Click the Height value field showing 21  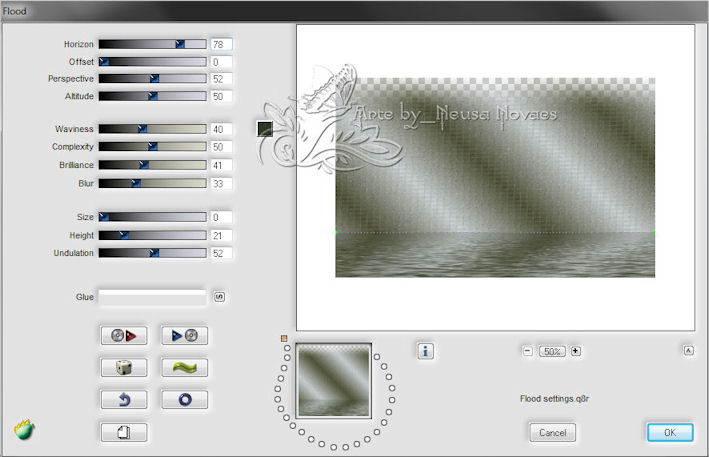pos(222,236)
